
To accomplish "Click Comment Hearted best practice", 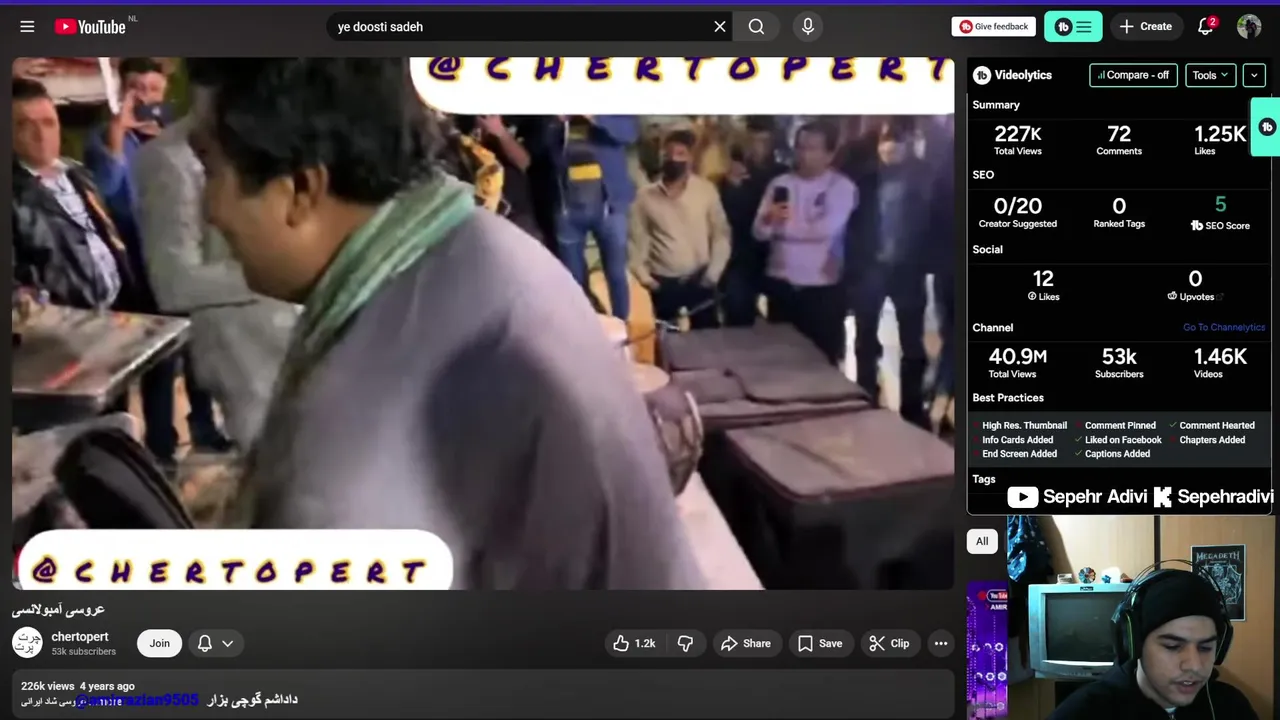I will click(1217, 425).
